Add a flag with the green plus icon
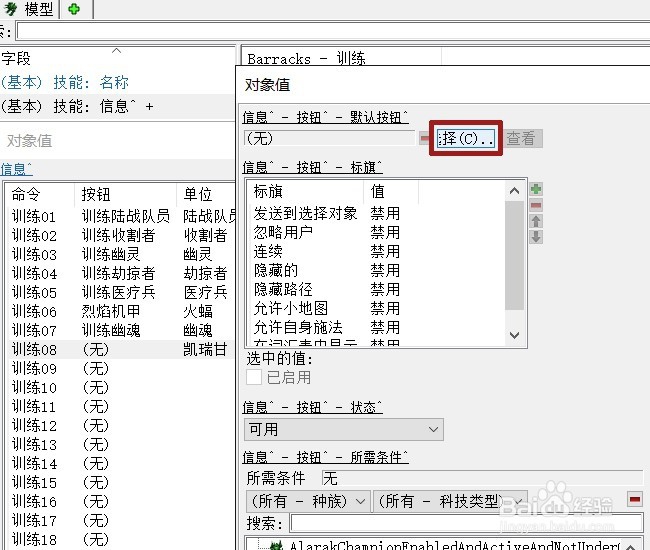 pos(536,189)
